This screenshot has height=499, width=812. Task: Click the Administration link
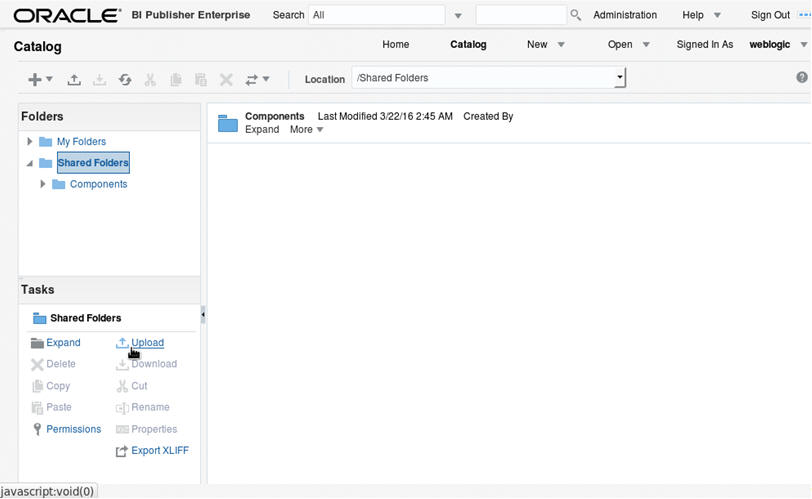(625, 15)
